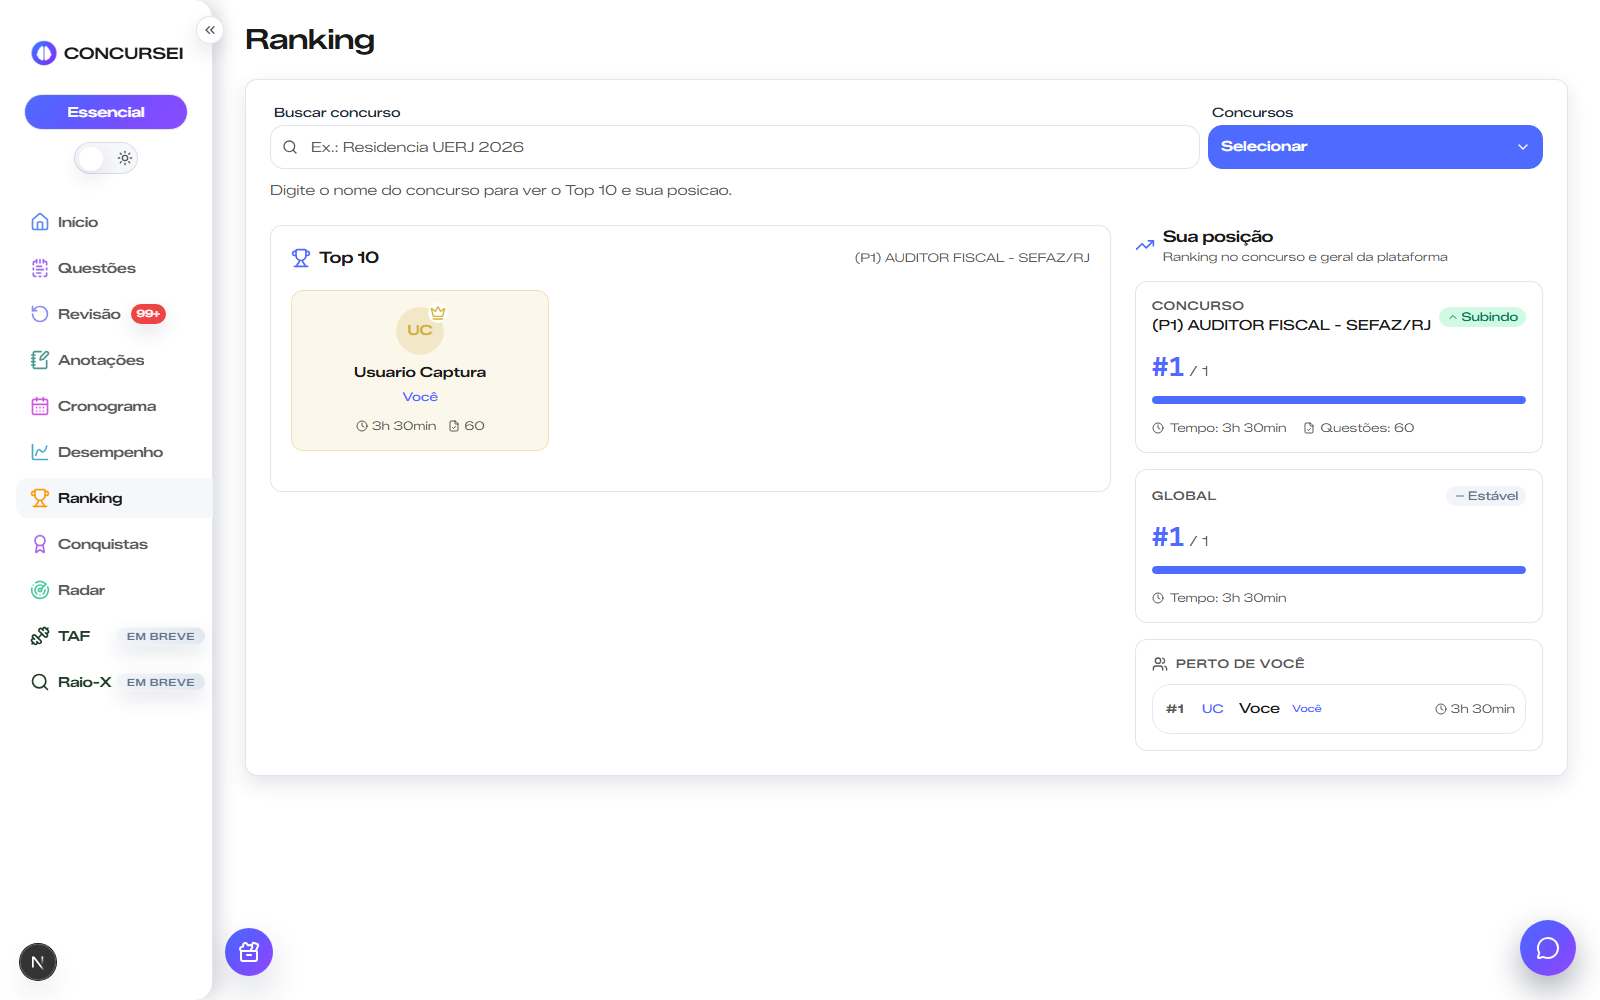Click the Radar target icon
This screenshot has height=1000, width=1600.
tap(40, 590)
